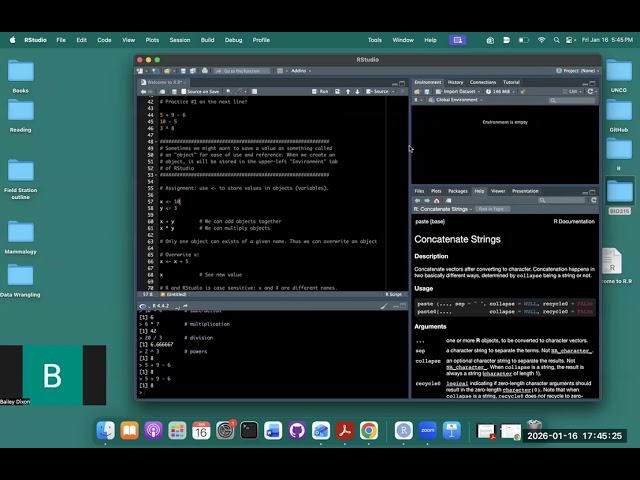The image size is (640, 480).
Task: Open the Tools menu
Action: point(374,40)
